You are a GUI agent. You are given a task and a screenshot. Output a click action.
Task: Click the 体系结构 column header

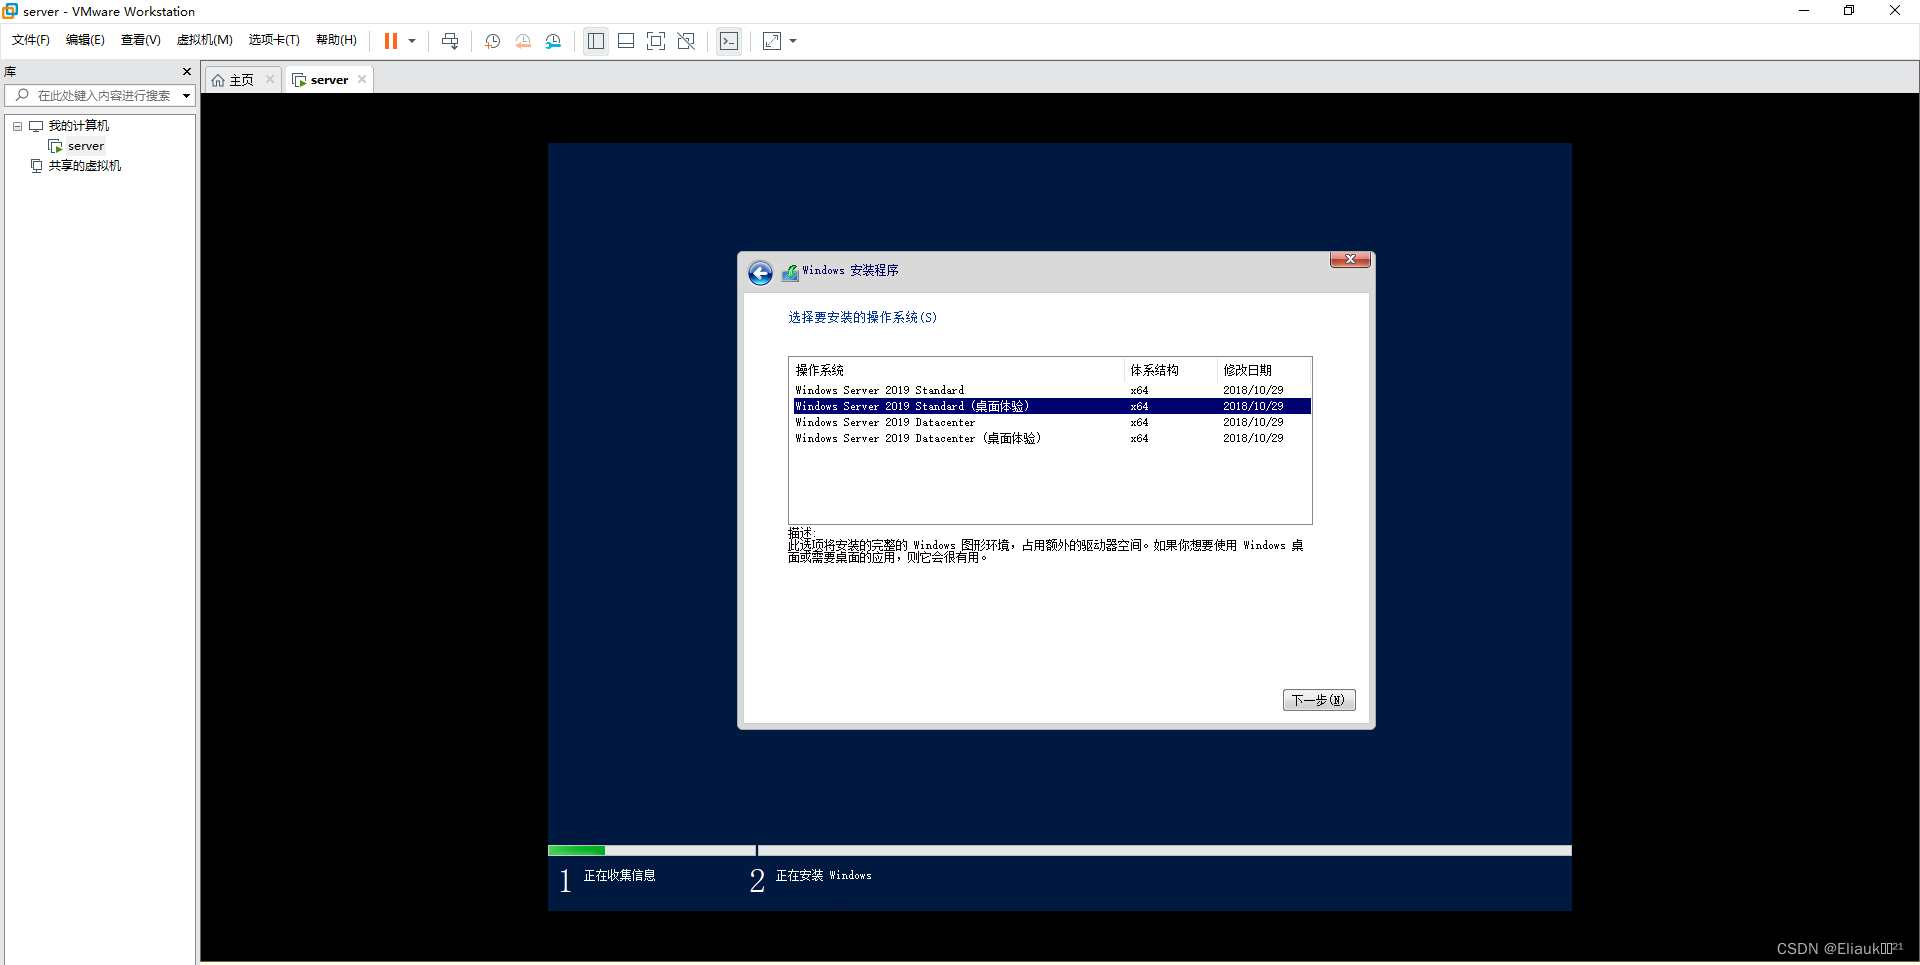[1171, 370]
